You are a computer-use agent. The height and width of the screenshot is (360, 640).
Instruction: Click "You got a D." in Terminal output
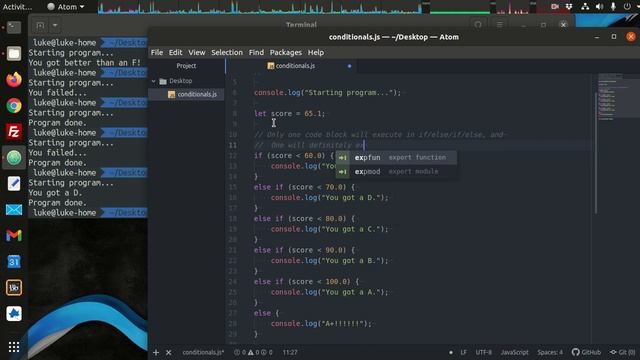[x=55, y=193]
